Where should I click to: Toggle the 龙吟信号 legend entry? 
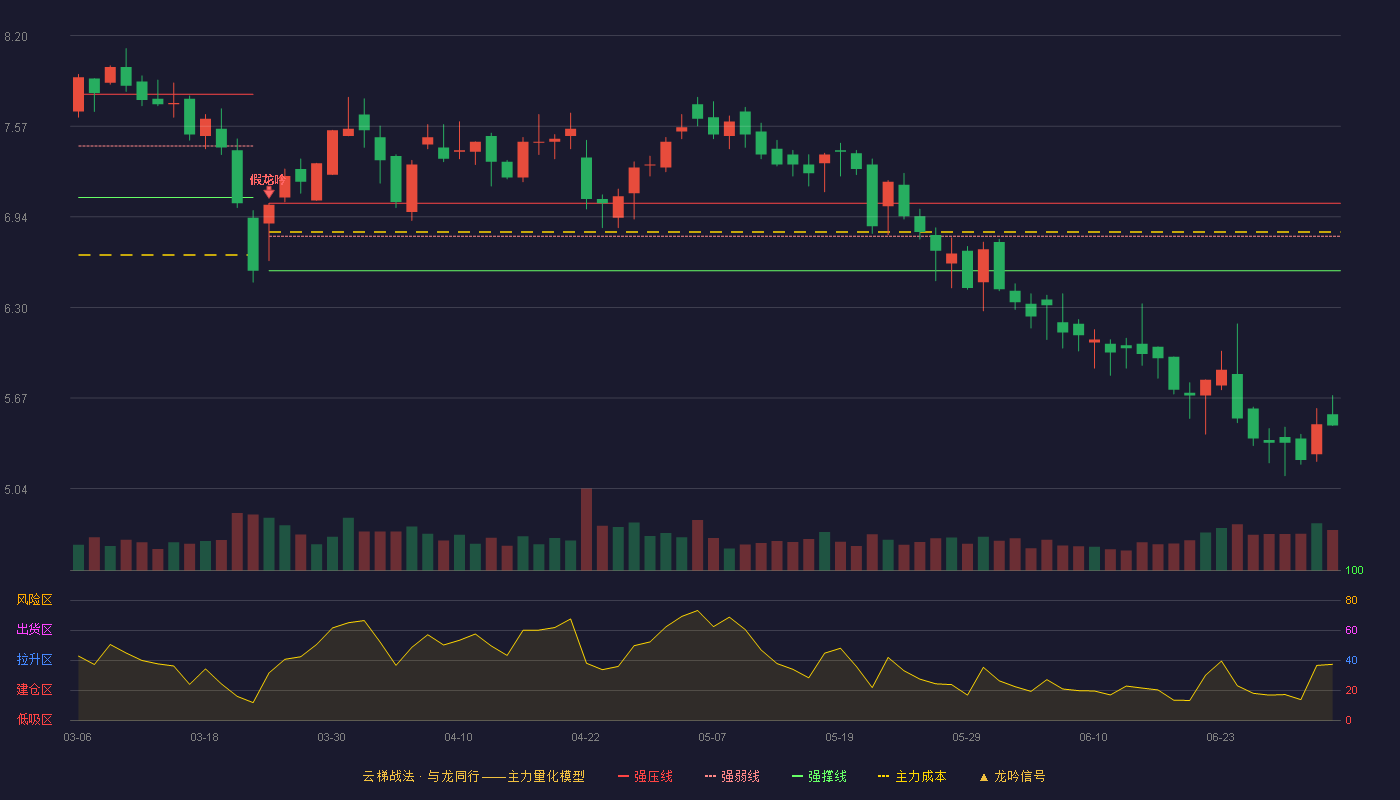pyautogui.click(x=1012, y=776)
